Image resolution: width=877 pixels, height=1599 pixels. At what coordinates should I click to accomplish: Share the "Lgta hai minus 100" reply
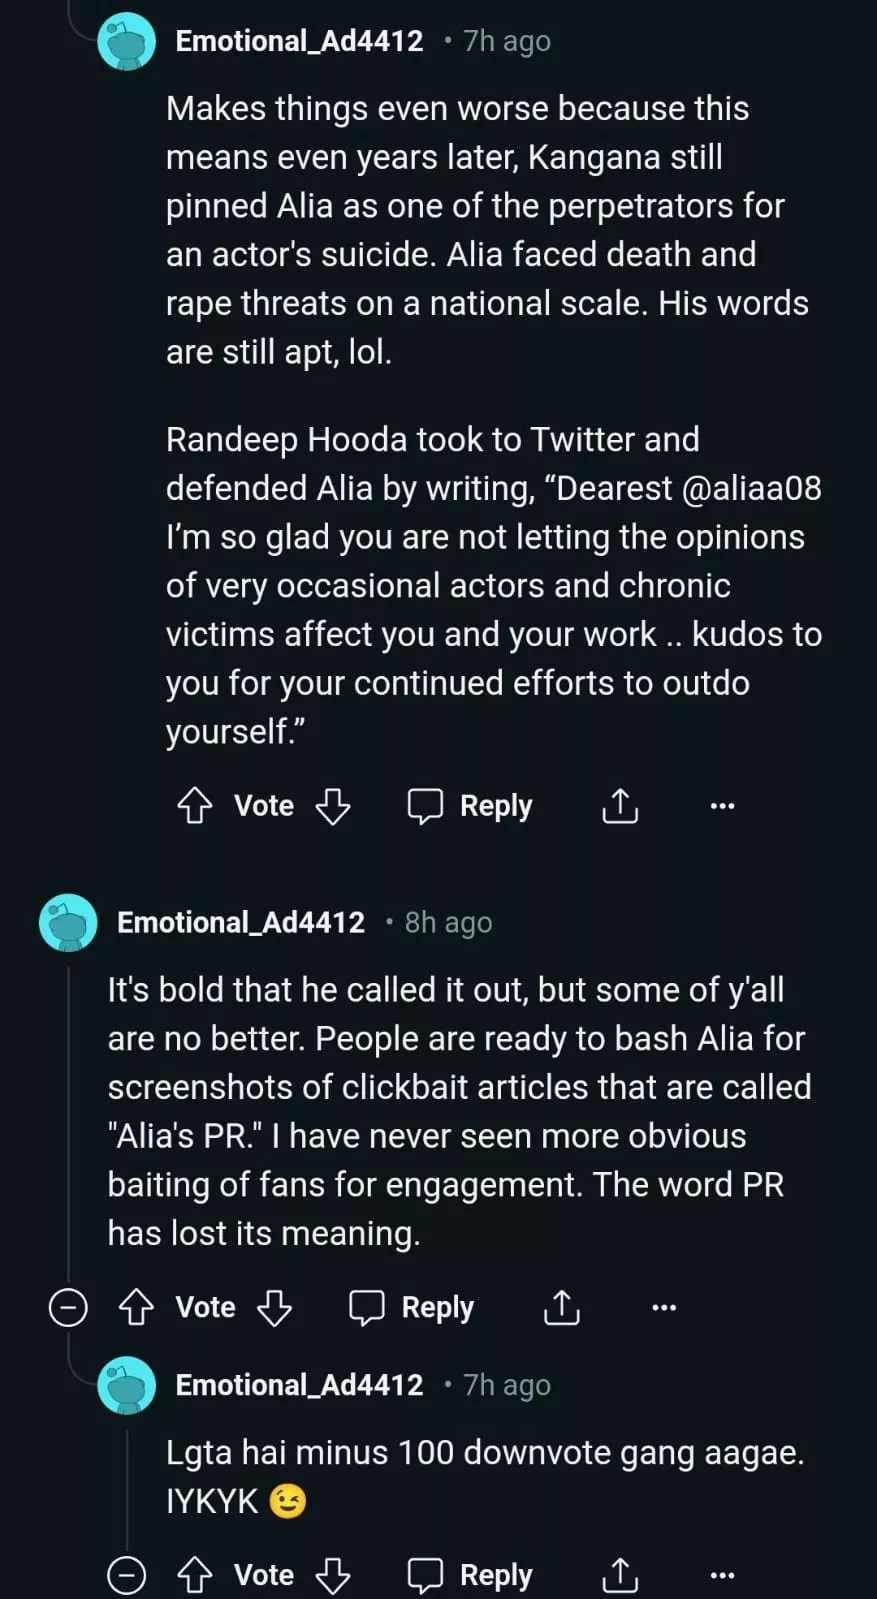tap(620, 1575)
